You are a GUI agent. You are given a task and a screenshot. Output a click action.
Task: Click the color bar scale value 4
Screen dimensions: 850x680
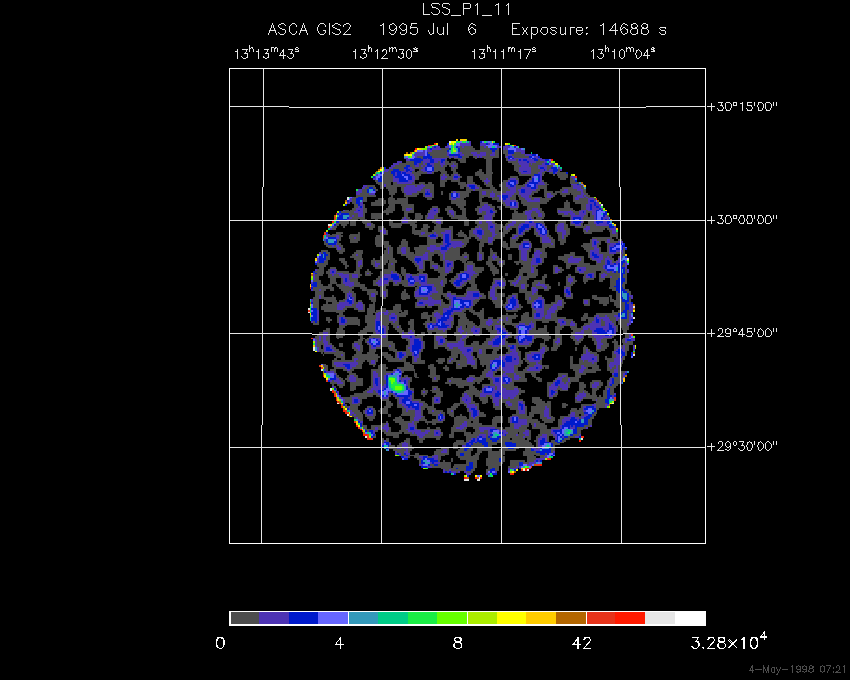pos(339,644)
